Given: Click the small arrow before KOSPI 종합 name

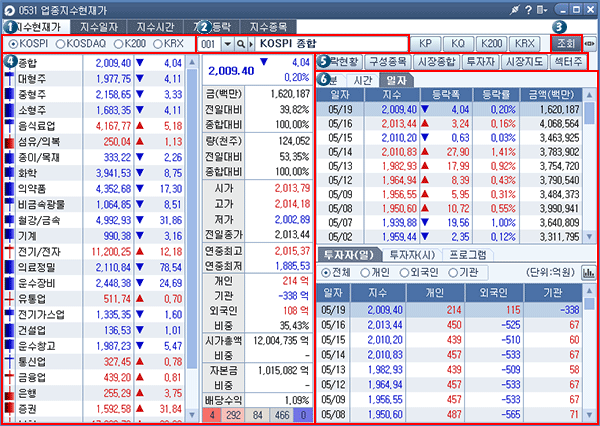Looking at the screenshot, I should point(251,44).
